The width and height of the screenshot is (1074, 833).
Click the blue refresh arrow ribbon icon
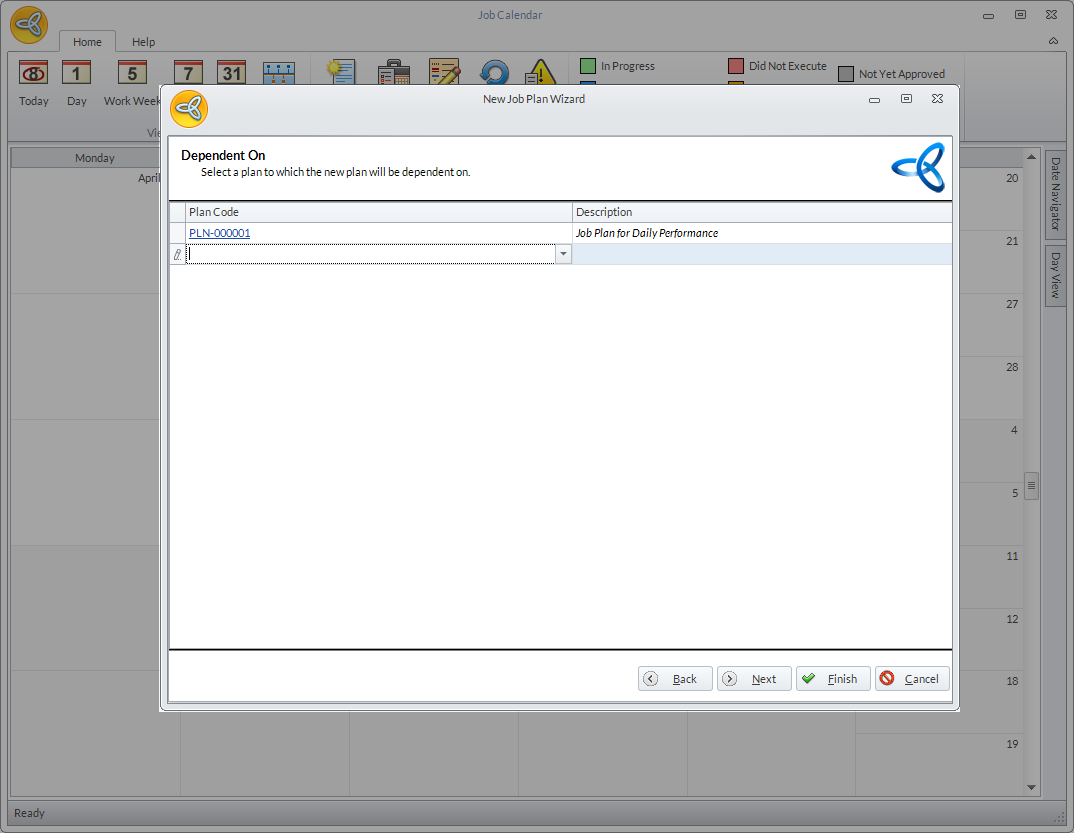(x=494, y=73)
